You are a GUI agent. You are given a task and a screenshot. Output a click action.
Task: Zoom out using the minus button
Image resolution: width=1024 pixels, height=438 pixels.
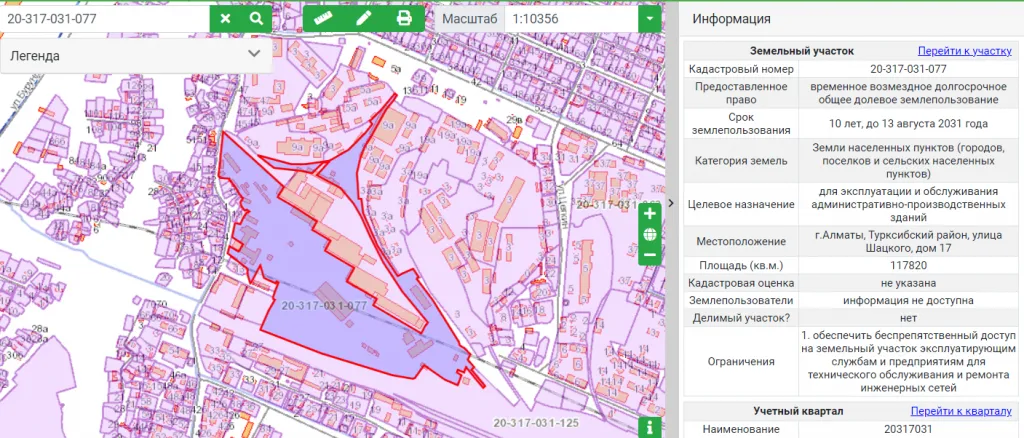coord(650,255)
